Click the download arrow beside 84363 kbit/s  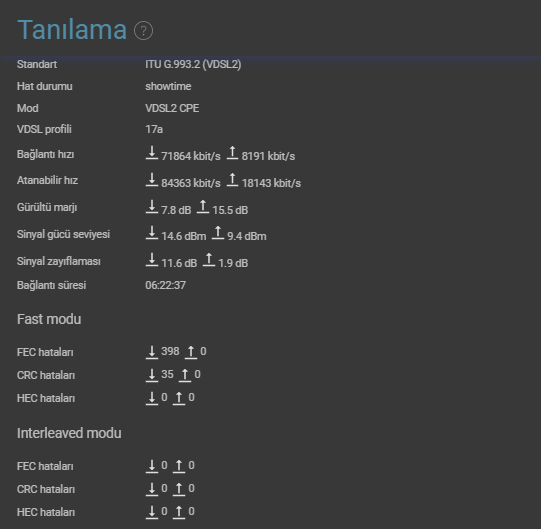[151, 180]
